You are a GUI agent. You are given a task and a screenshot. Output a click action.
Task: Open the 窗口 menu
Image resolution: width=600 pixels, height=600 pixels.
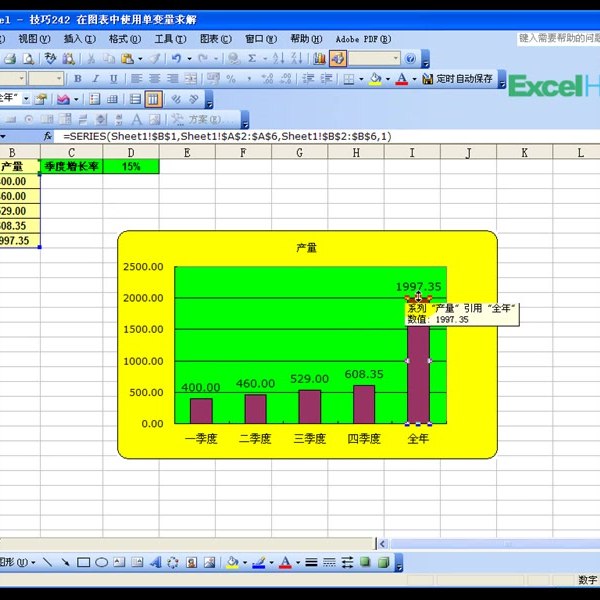pyautogui.click(x=261, y=39)
